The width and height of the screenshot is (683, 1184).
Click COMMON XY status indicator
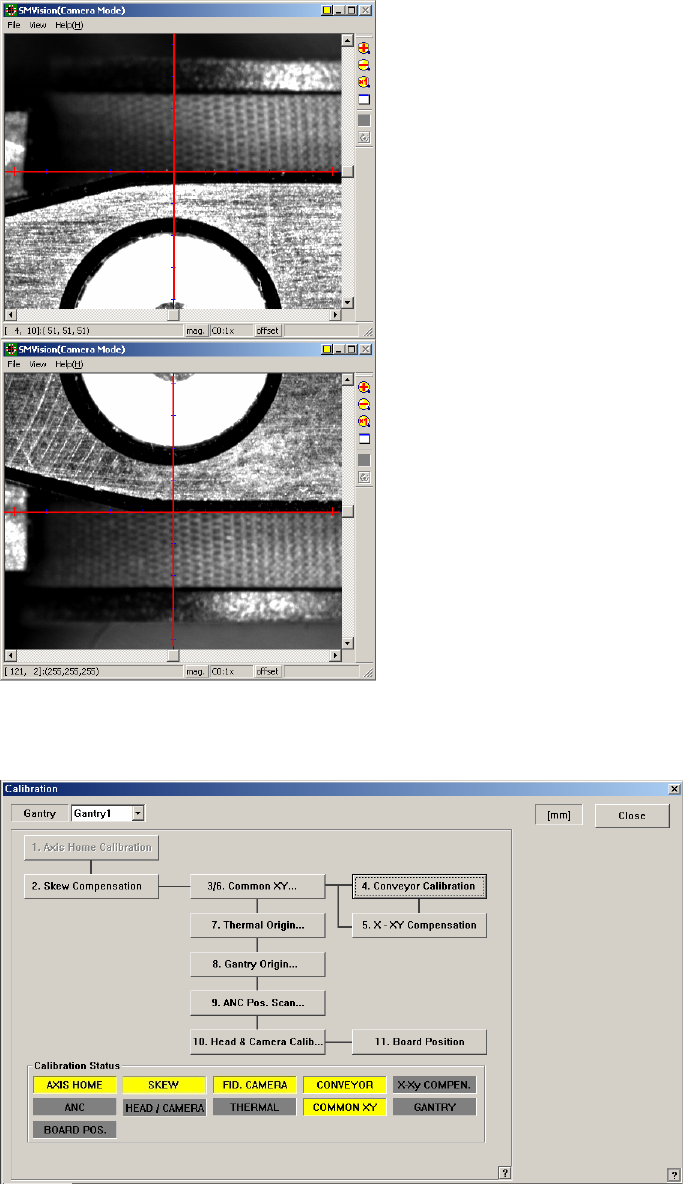[345, 1108]
